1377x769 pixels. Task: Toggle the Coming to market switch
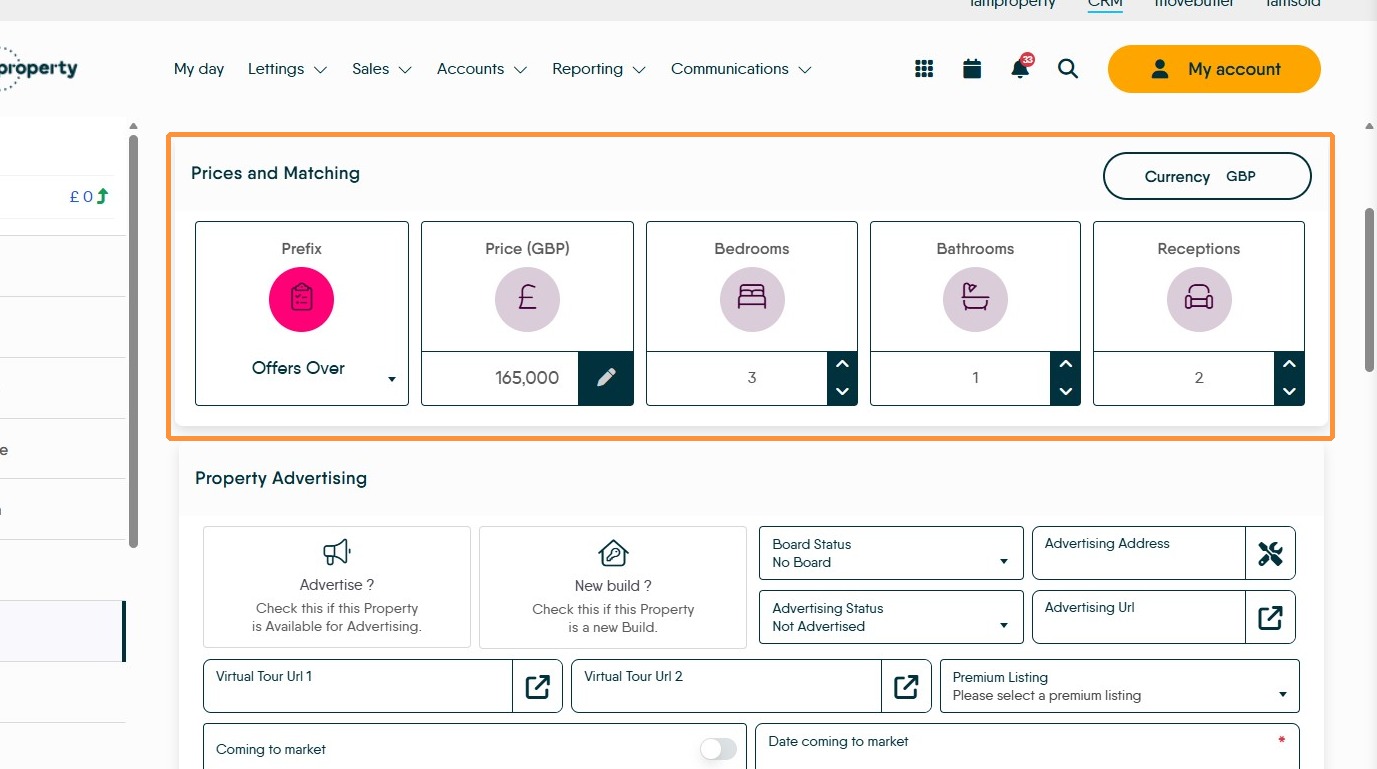[x=718, y=749]
